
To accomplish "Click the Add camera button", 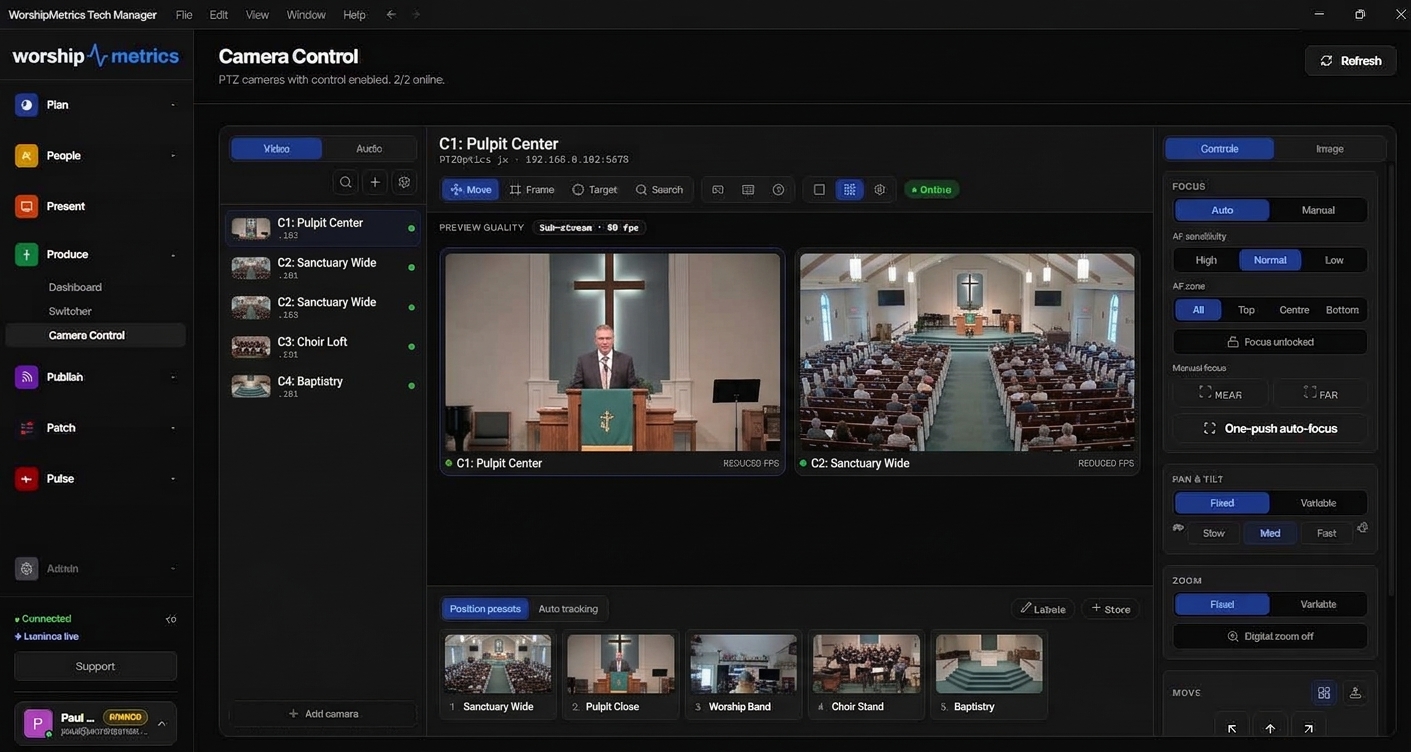I will [x=323, y=714].
